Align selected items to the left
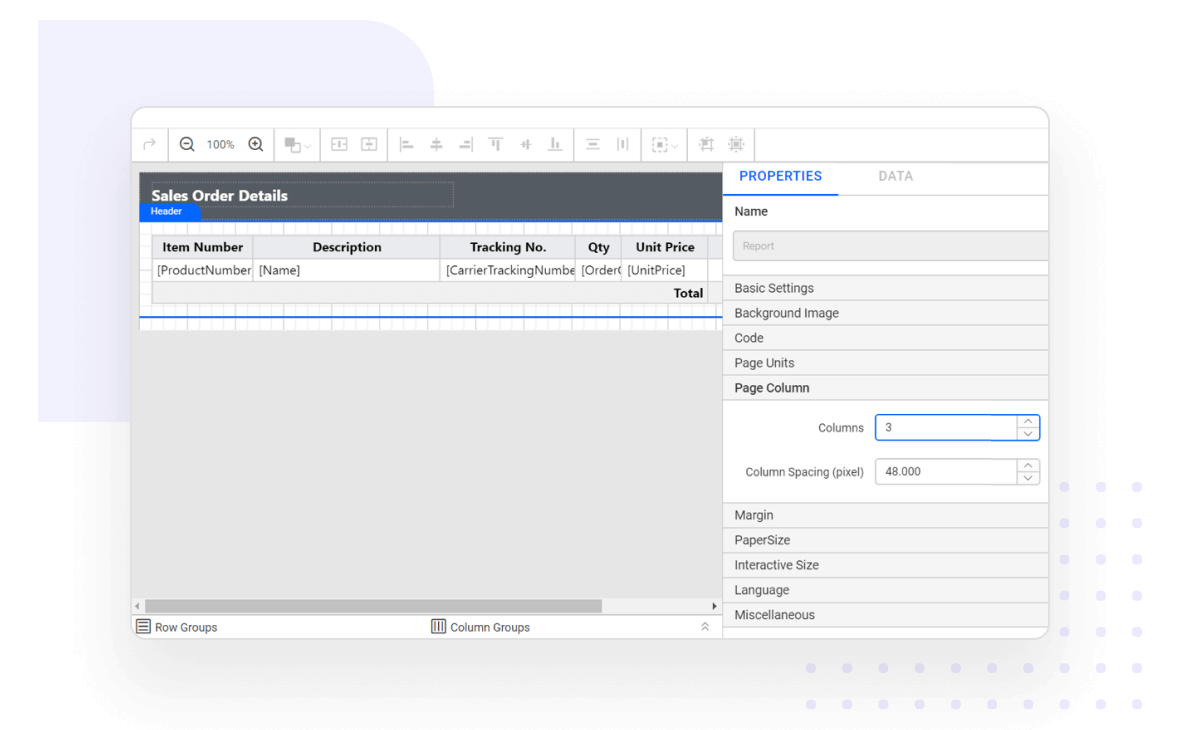 coord(406,144)
